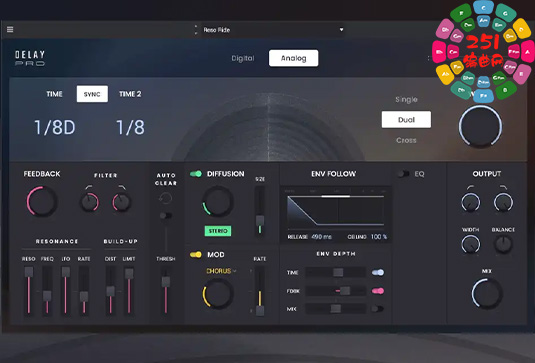
Task: Click the large knob beside Dual
Action: pos(480,126)
